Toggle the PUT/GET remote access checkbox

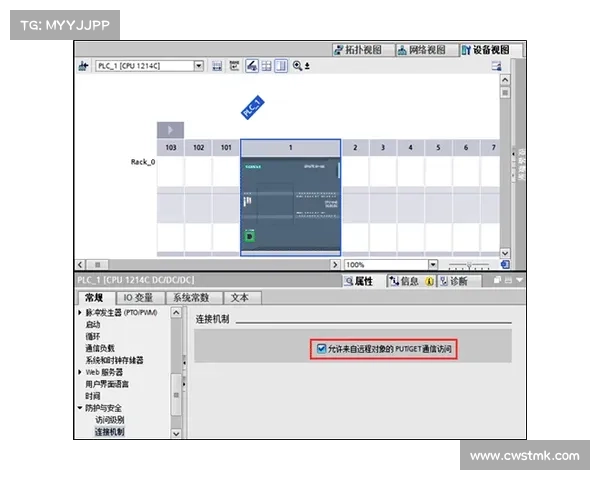321,348
